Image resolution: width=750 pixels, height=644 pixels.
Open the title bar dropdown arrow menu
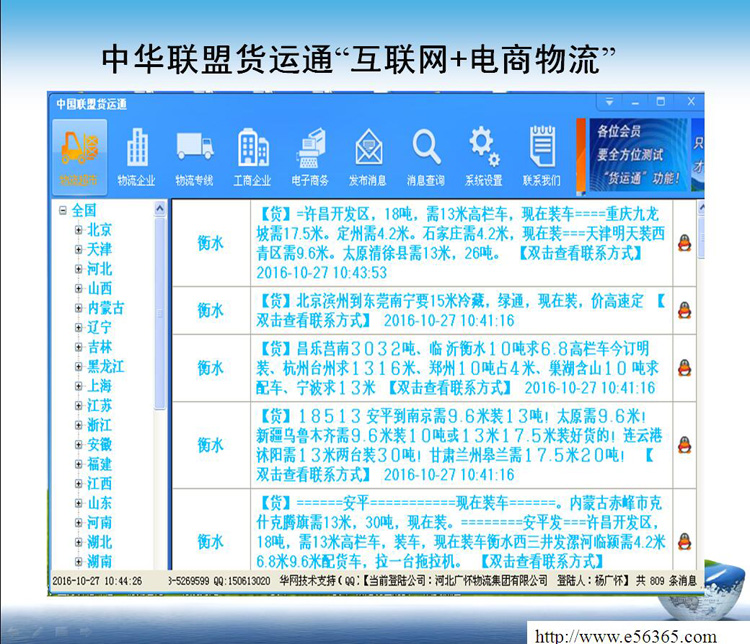[609, 102]
